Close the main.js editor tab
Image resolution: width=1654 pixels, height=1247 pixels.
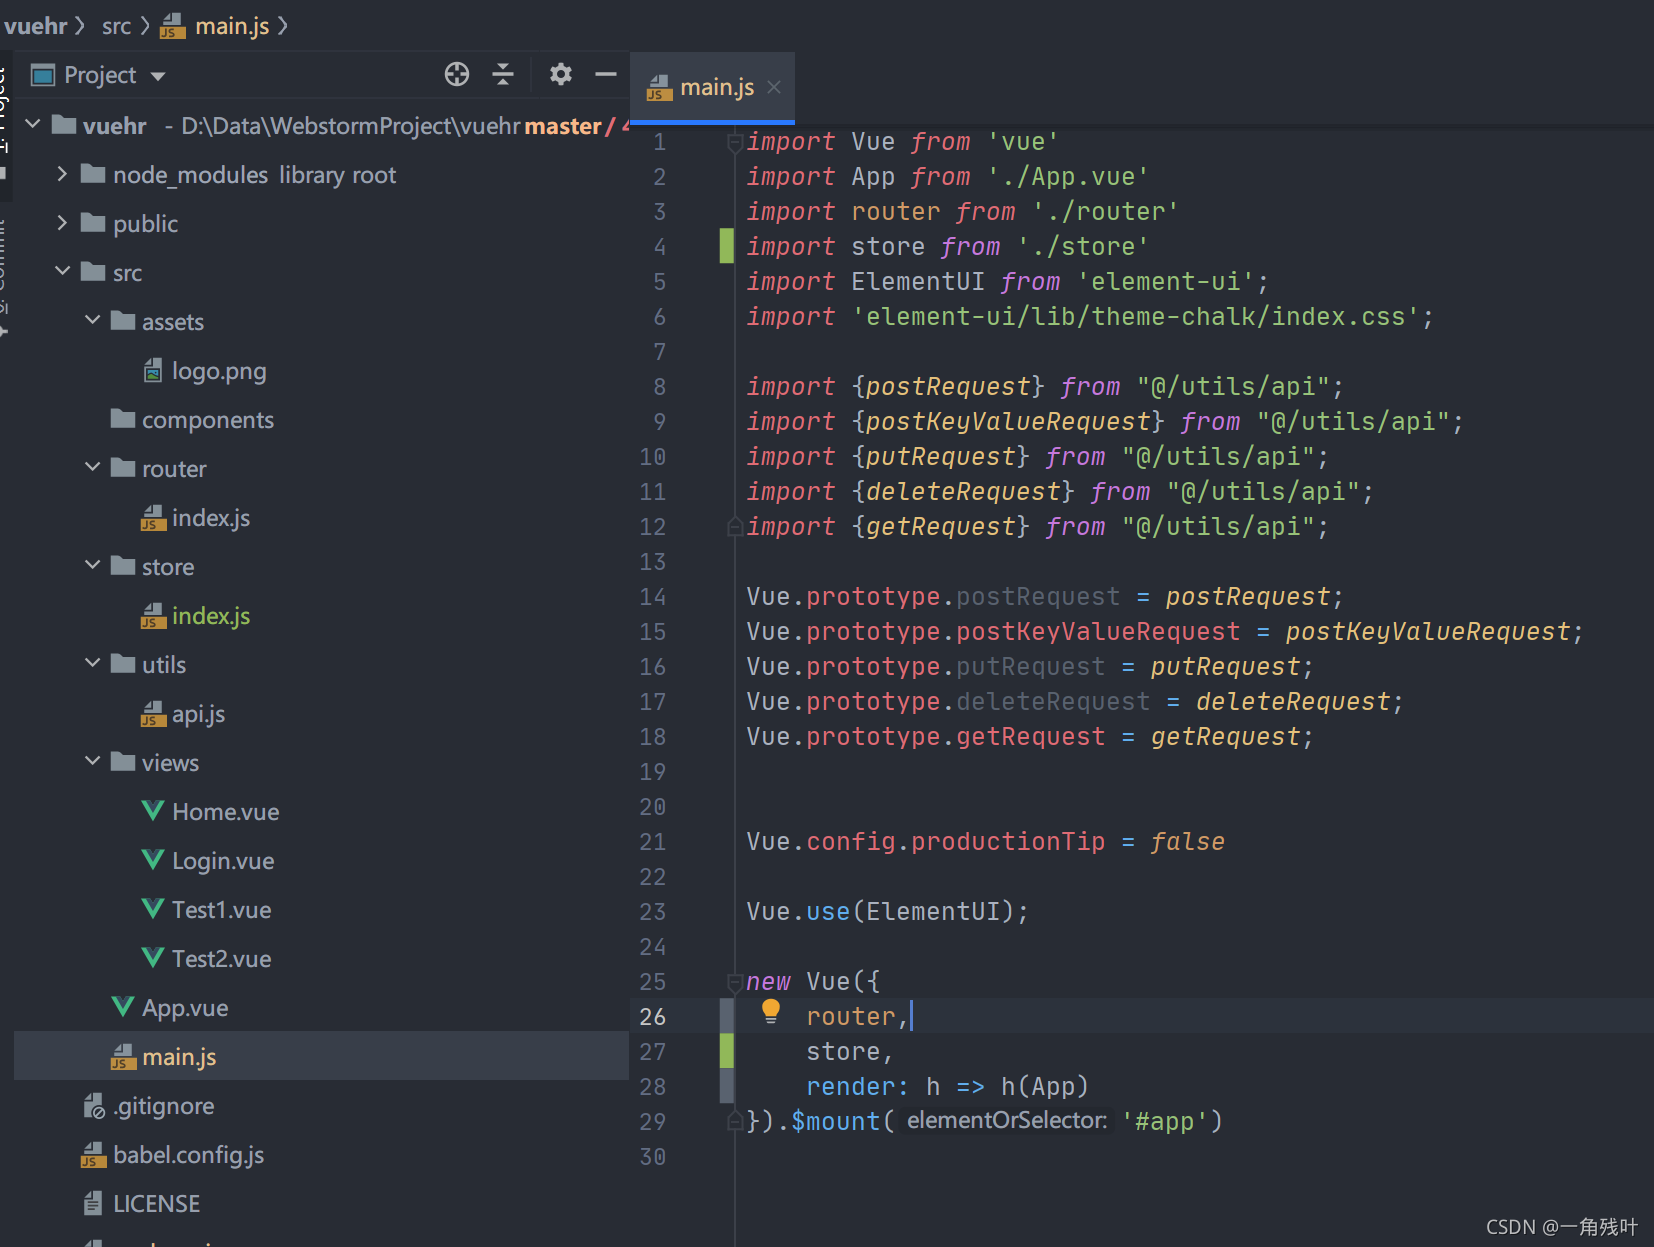(774, 88)
